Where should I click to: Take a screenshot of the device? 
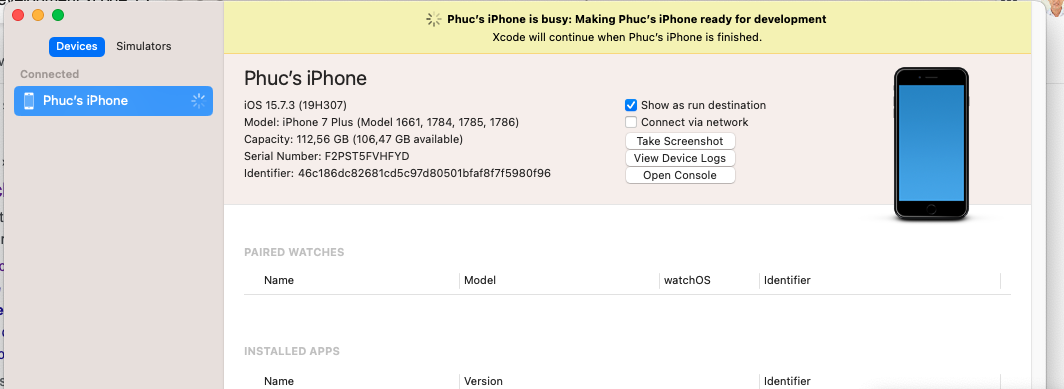click(680, 141)
